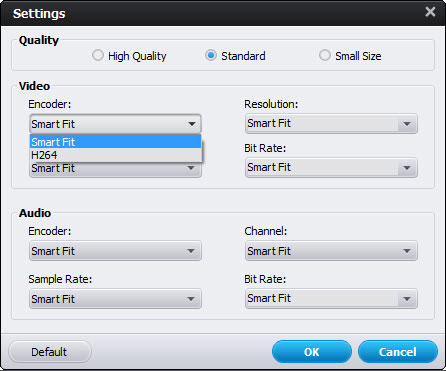Select the Small Size radio button
446x371 pixels.
point(325,55)
